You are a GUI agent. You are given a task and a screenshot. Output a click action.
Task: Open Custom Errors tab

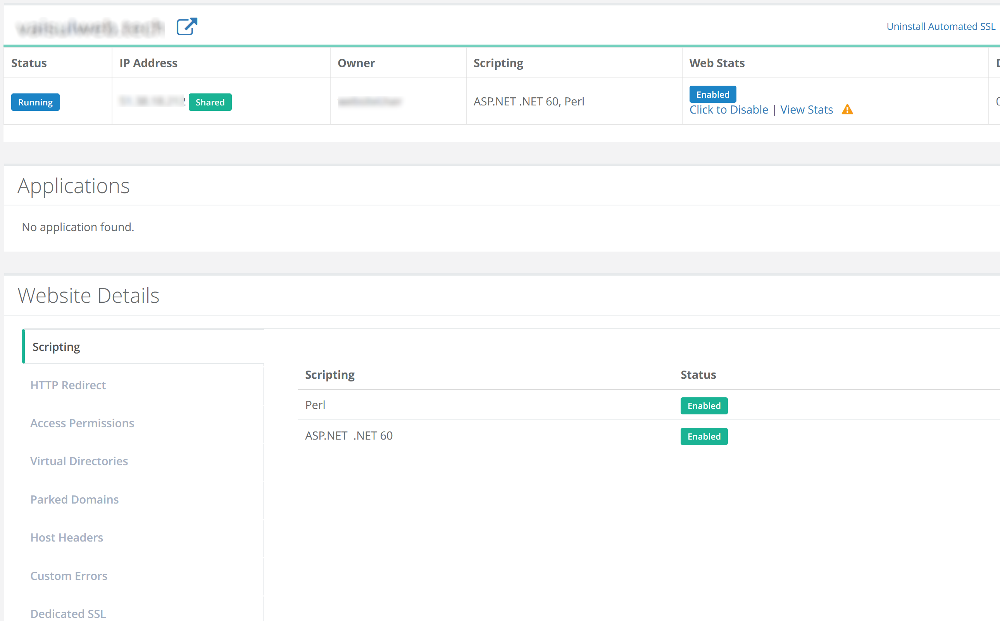pos(69,576)
